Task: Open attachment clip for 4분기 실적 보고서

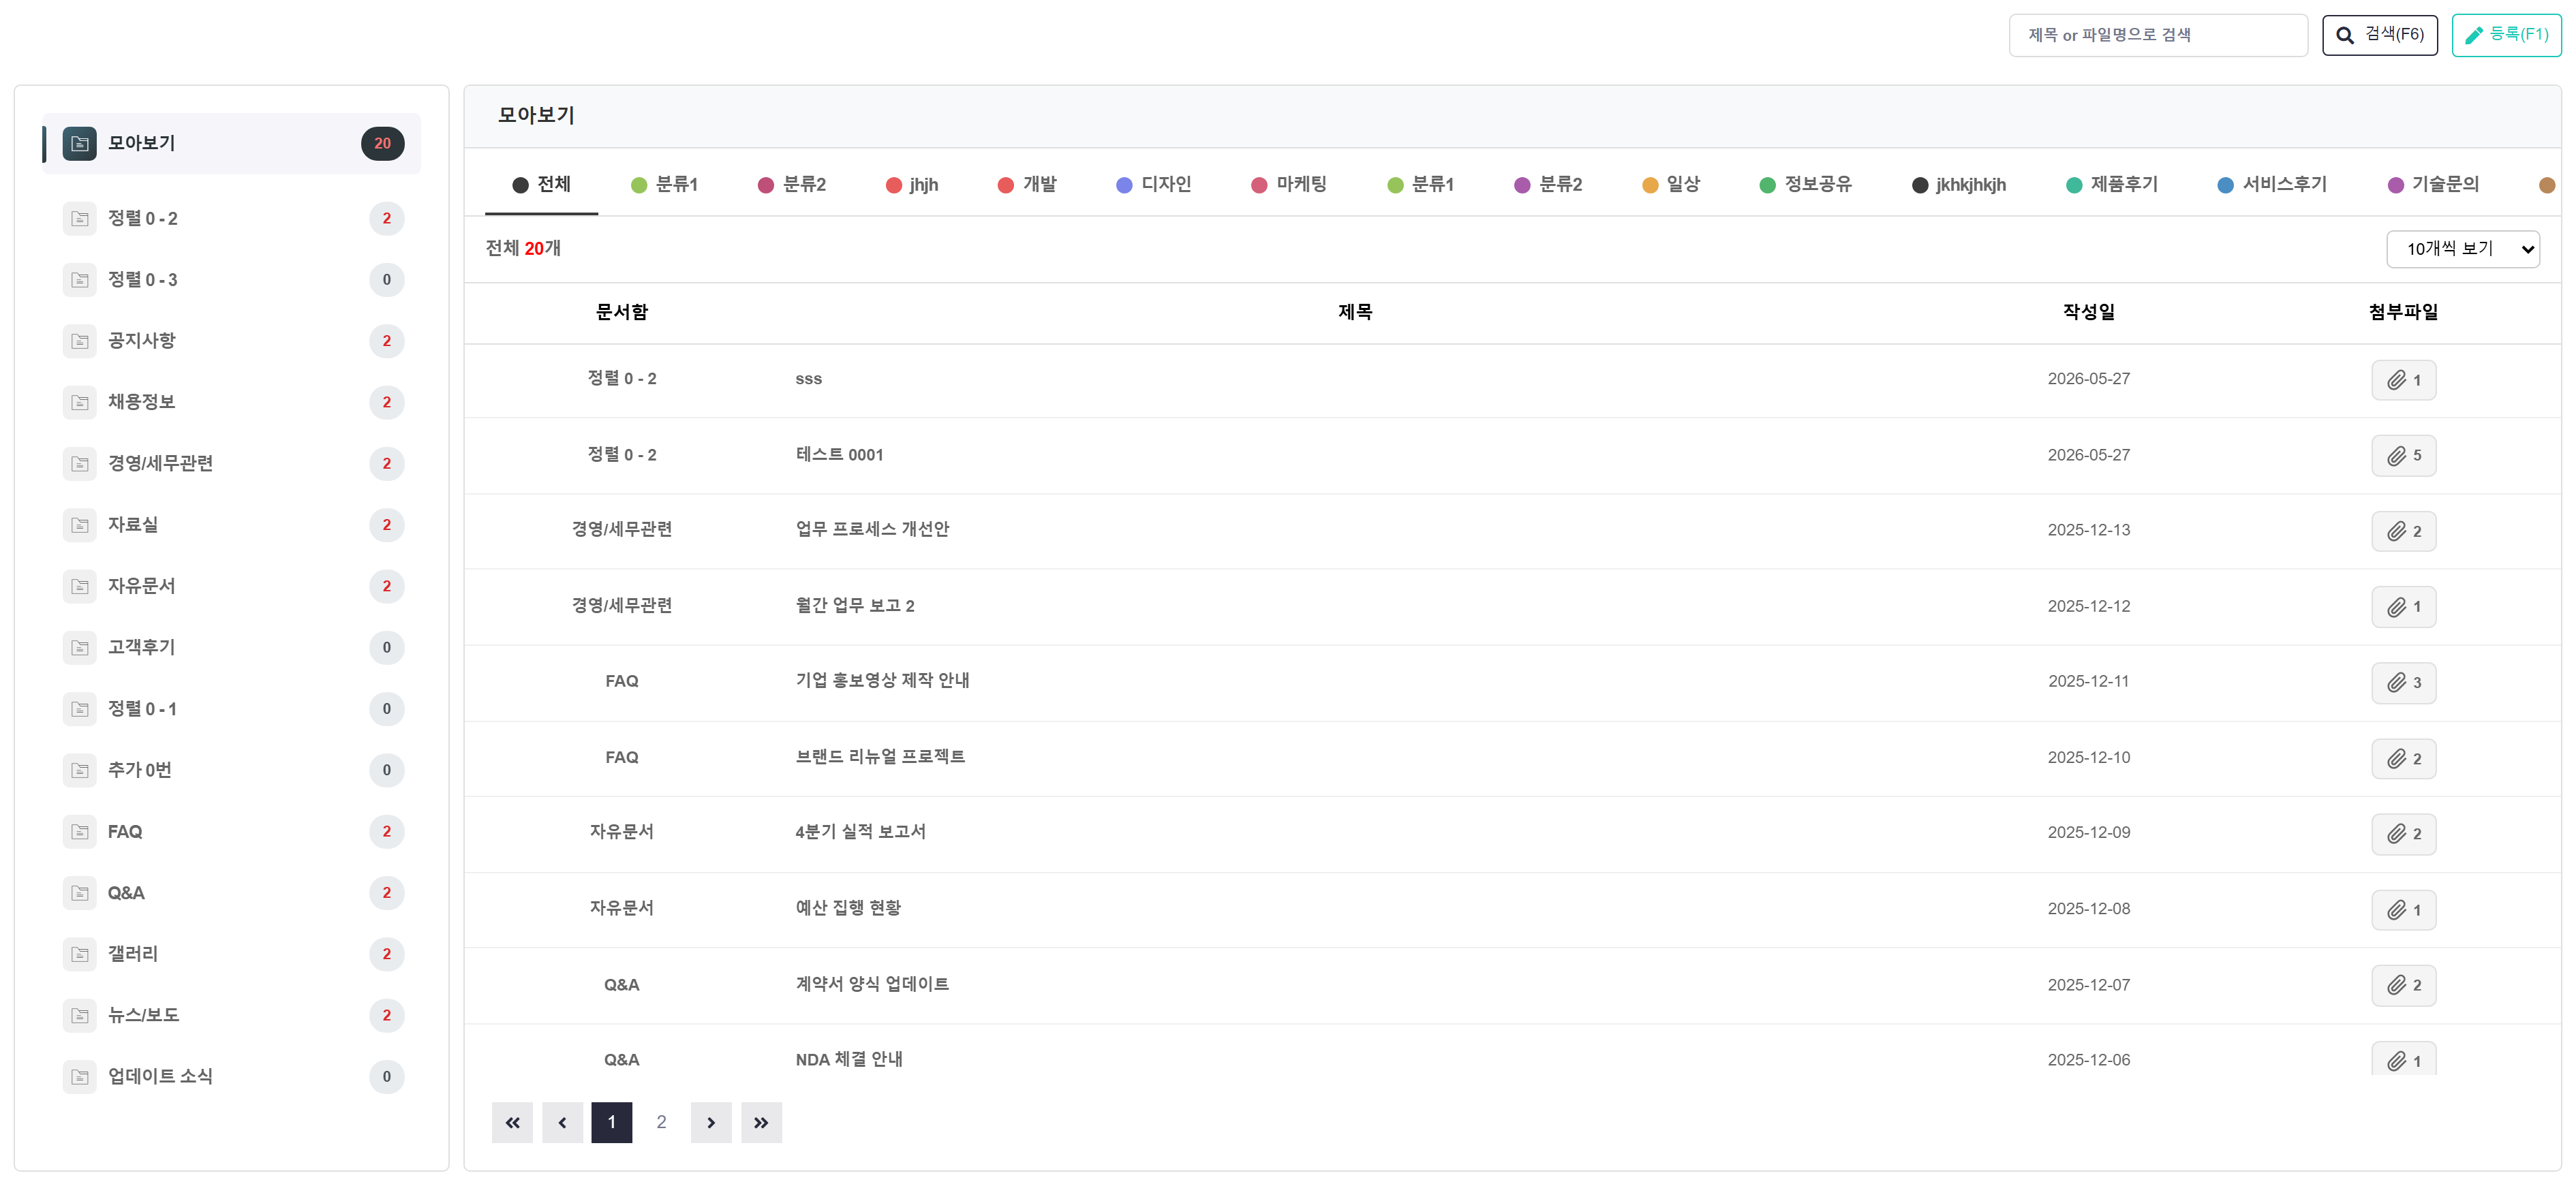Action: [2403, 834]
